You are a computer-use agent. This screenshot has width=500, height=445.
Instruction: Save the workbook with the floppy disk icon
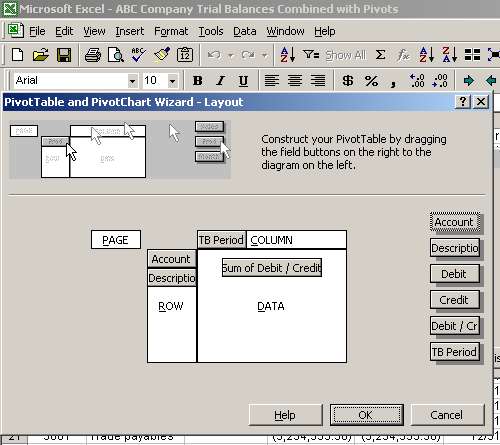click(x=64, y=55)
